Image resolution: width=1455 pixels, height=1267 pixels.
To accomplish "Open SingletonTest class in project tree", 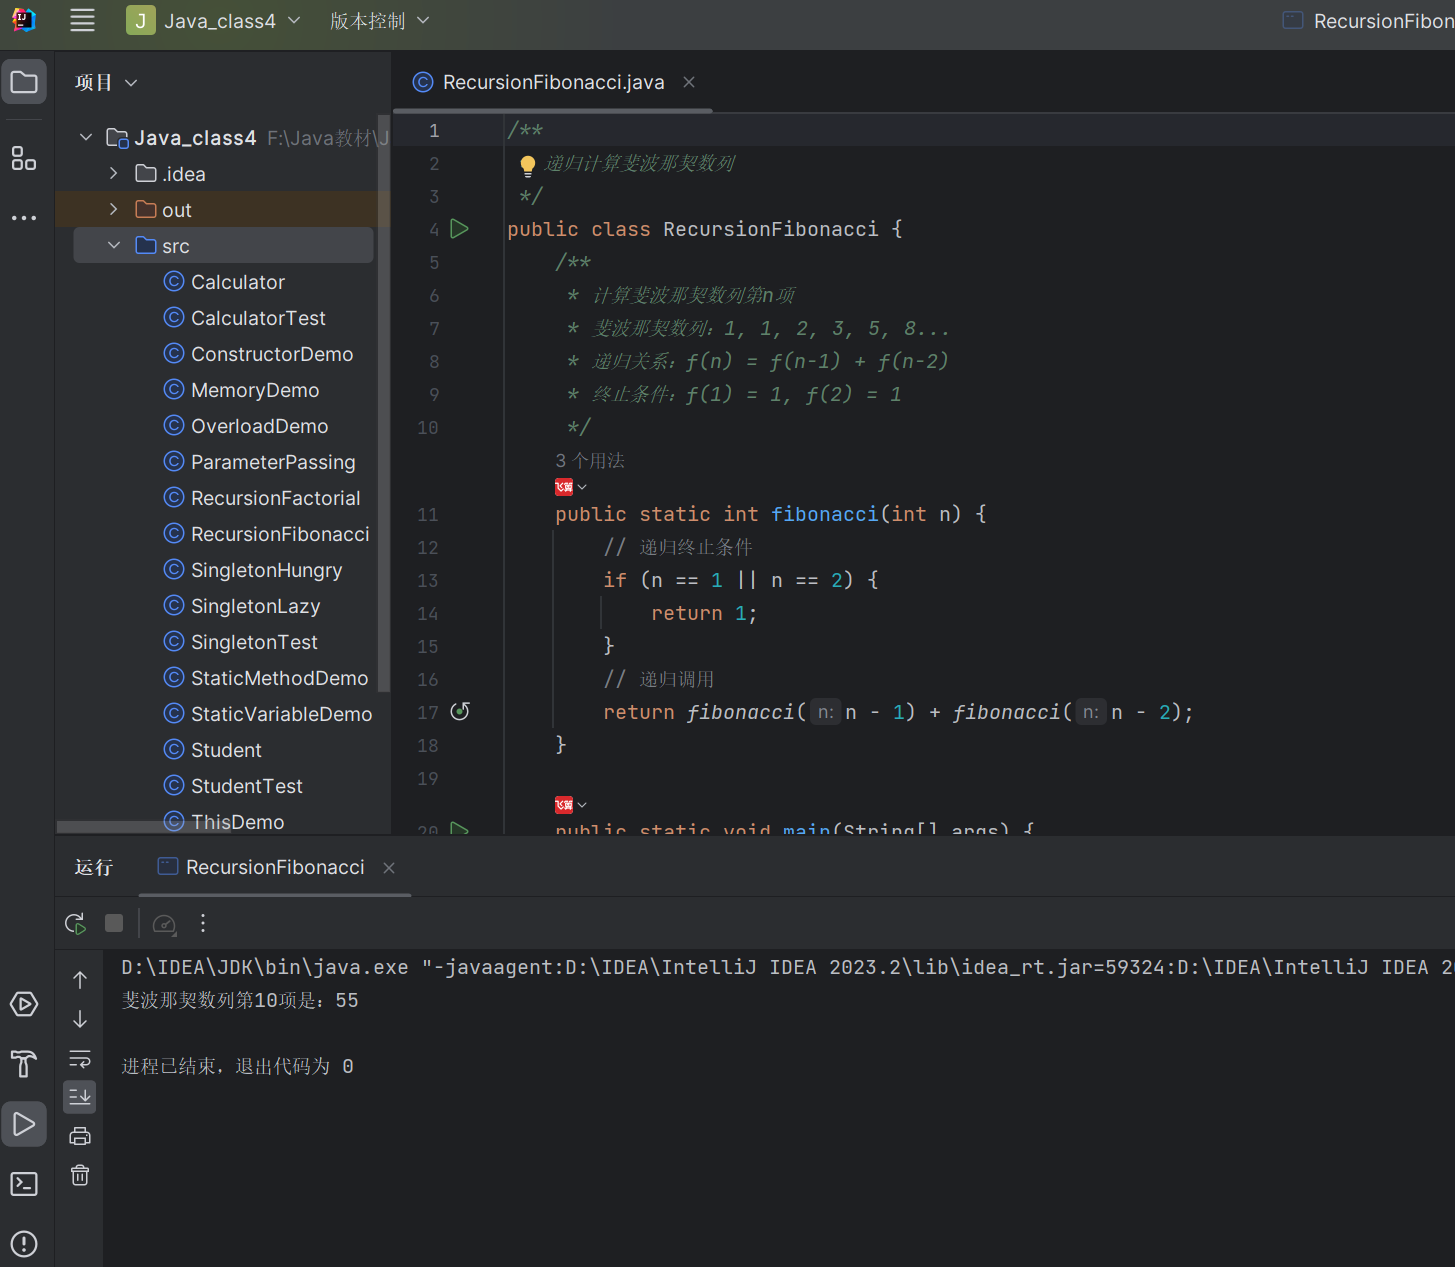I will (254, 642).
